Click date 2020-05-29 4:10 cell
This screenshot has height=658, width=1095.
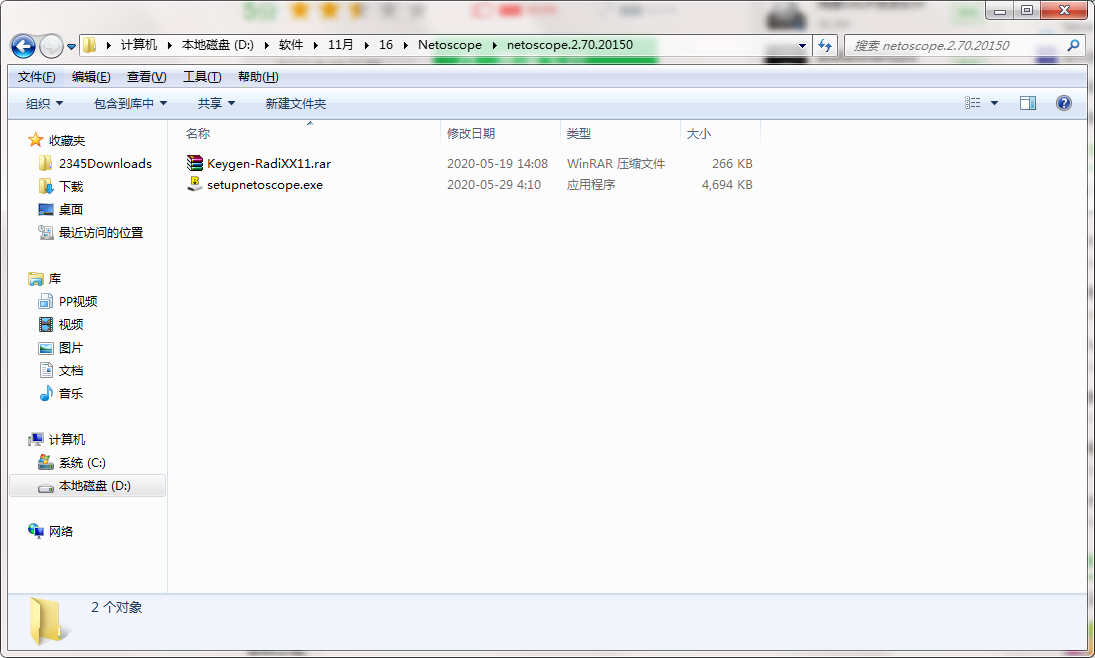(494, 184)
